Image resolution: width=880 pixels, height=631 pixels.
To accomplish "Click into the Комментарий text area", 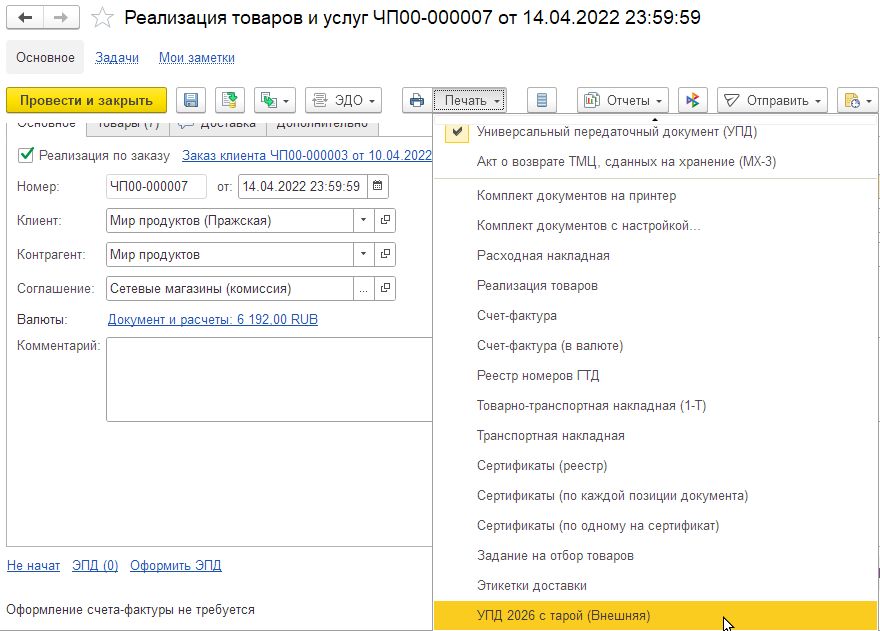I will click(269, 379).
